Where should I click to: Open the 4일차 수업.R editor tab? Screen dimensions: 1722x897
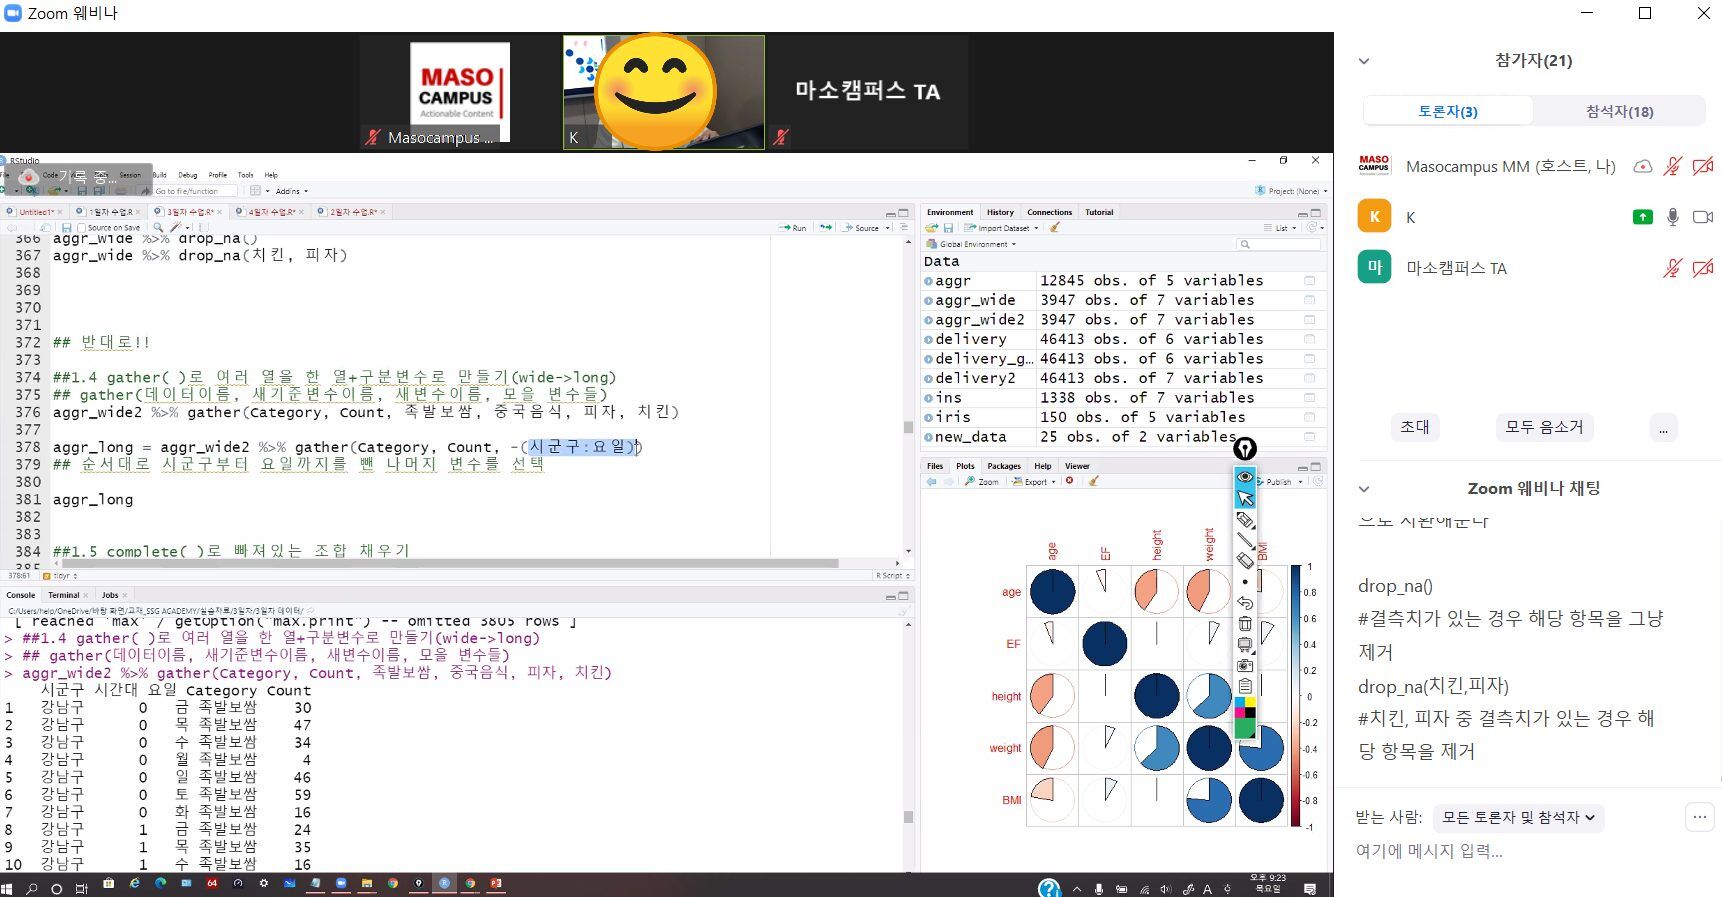pos(271,212)
